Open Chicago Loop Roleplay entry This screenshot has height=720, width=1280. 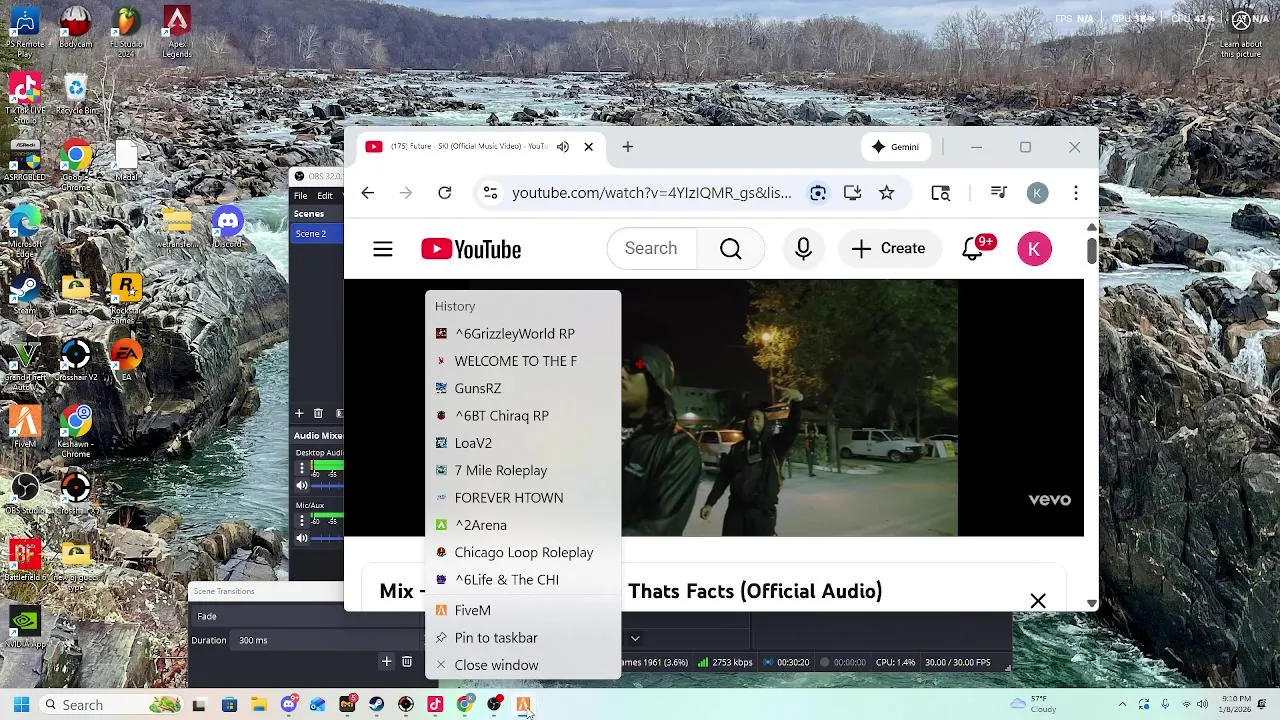coord(522,552)
